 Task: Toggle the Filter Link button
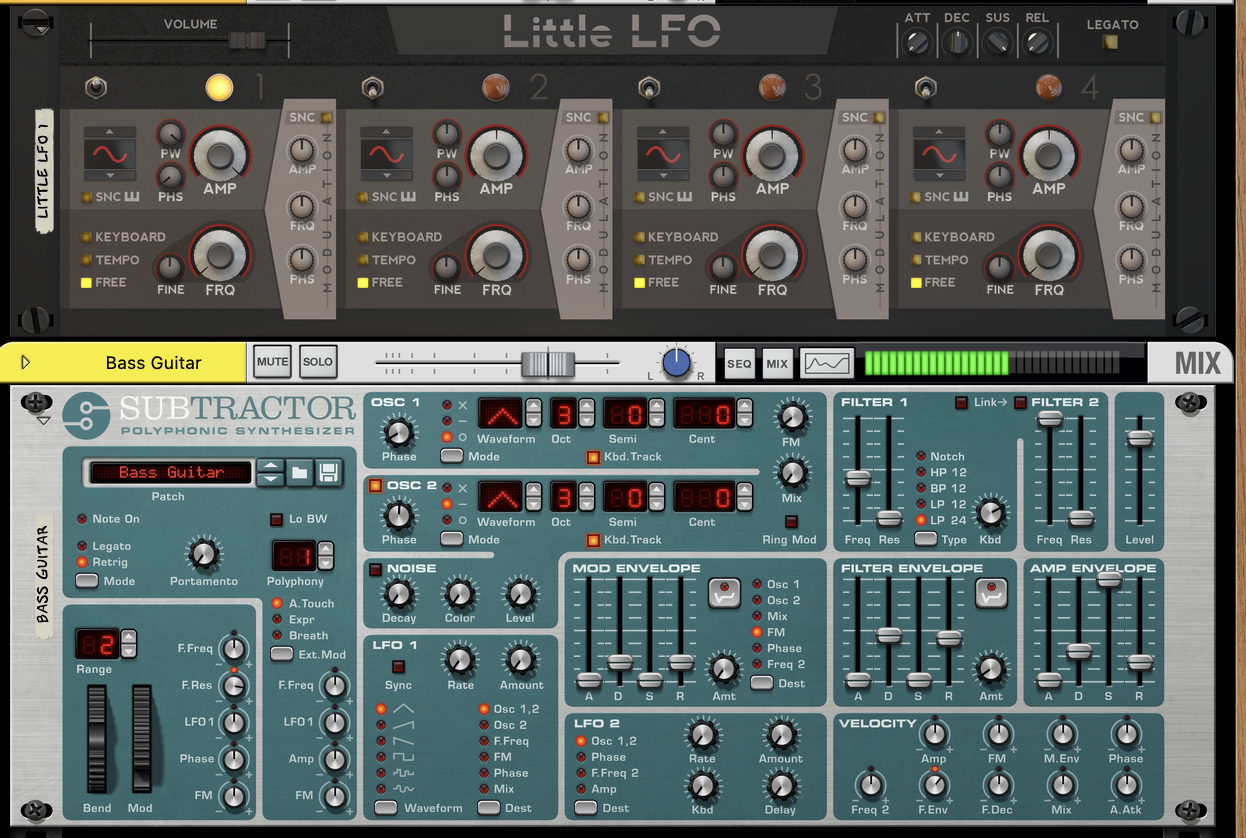pos(962,403)
